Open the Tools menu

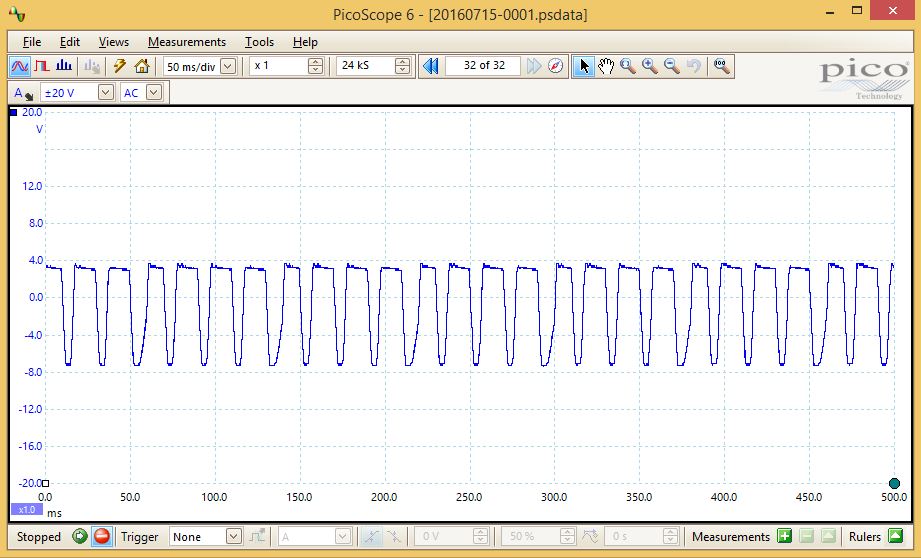click(x=259, y=42)
